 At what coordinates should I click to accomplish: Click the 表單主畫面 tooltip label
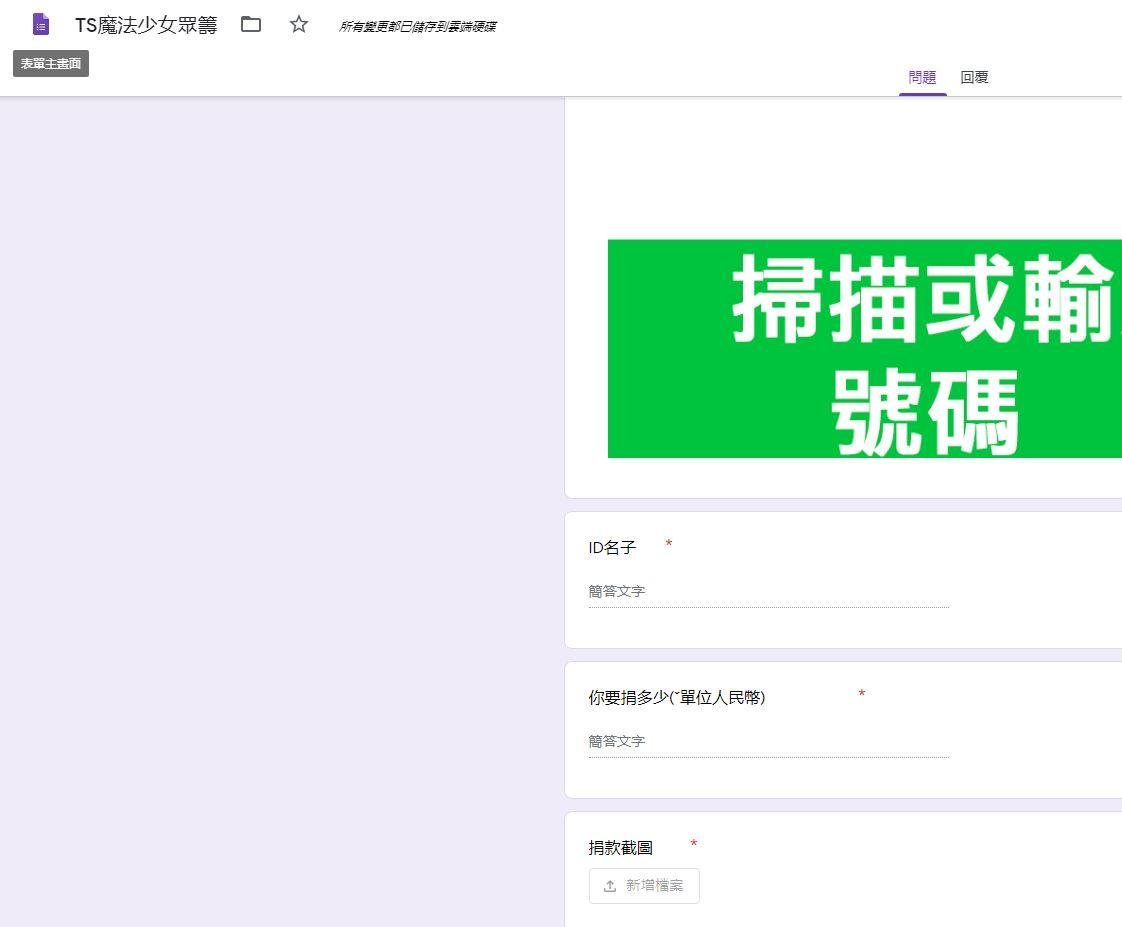pyautogui.click(x=51, y=64)
